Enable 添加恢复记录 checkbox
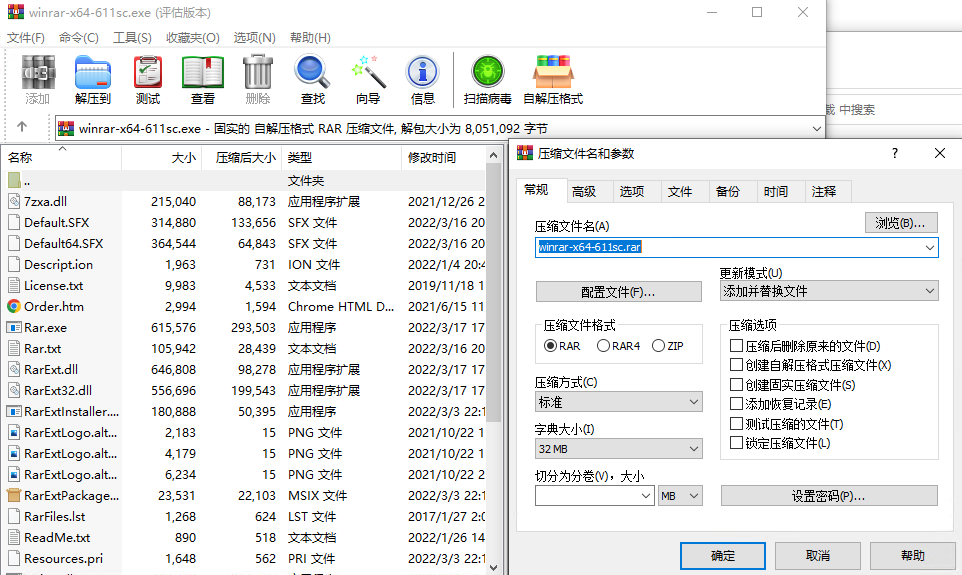962x575 pixels. pos(736,404)
